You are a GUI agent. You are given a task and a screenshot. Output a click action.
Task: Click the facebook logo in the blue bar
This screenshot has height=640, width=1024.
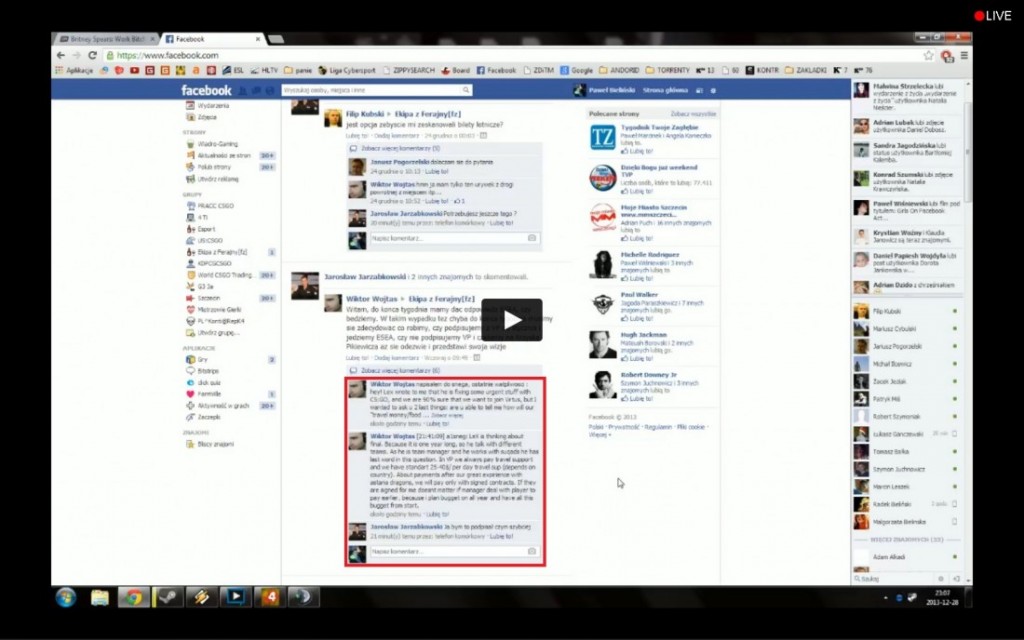pyautogui.click(x=206, y=90)
